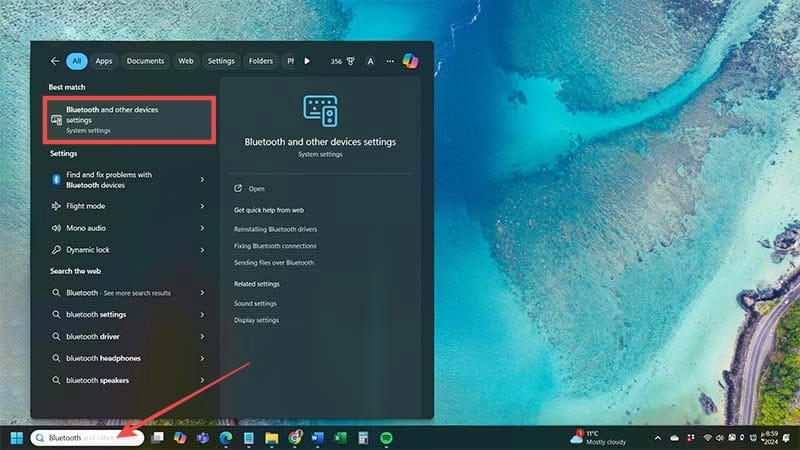Switch to the Apps filter tab
The width and height of the screenshot is (800, 450).
point(104,61)
